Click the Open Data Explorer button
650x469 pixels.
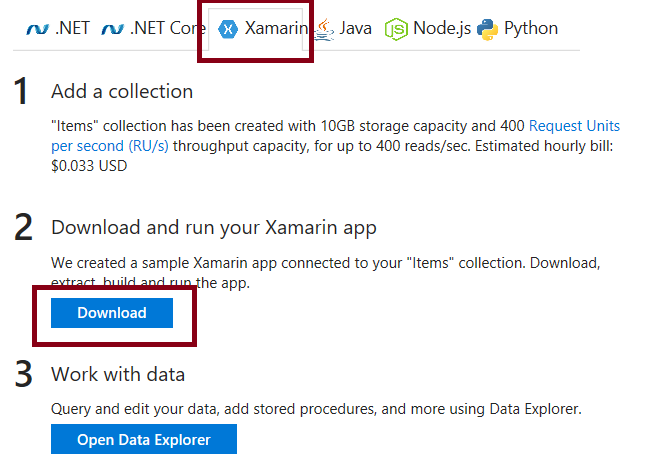pos(144,440)
